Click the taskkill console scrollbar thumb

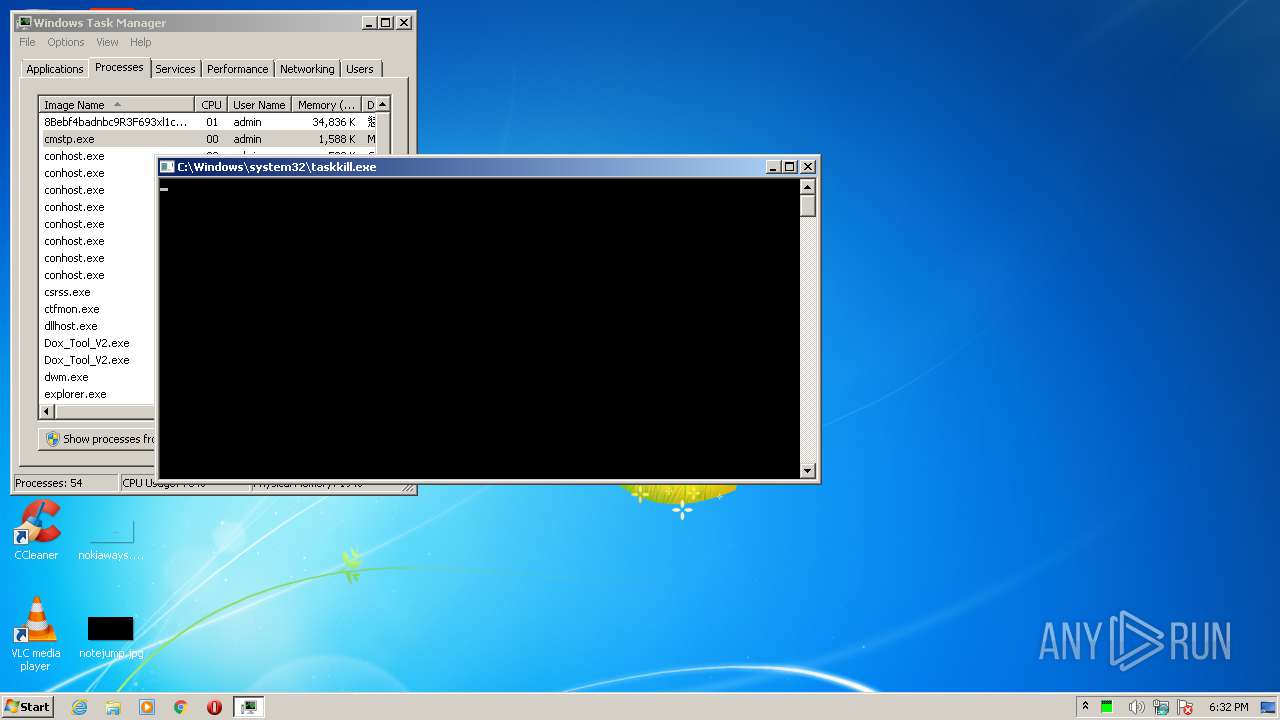[x=808, y=206]
